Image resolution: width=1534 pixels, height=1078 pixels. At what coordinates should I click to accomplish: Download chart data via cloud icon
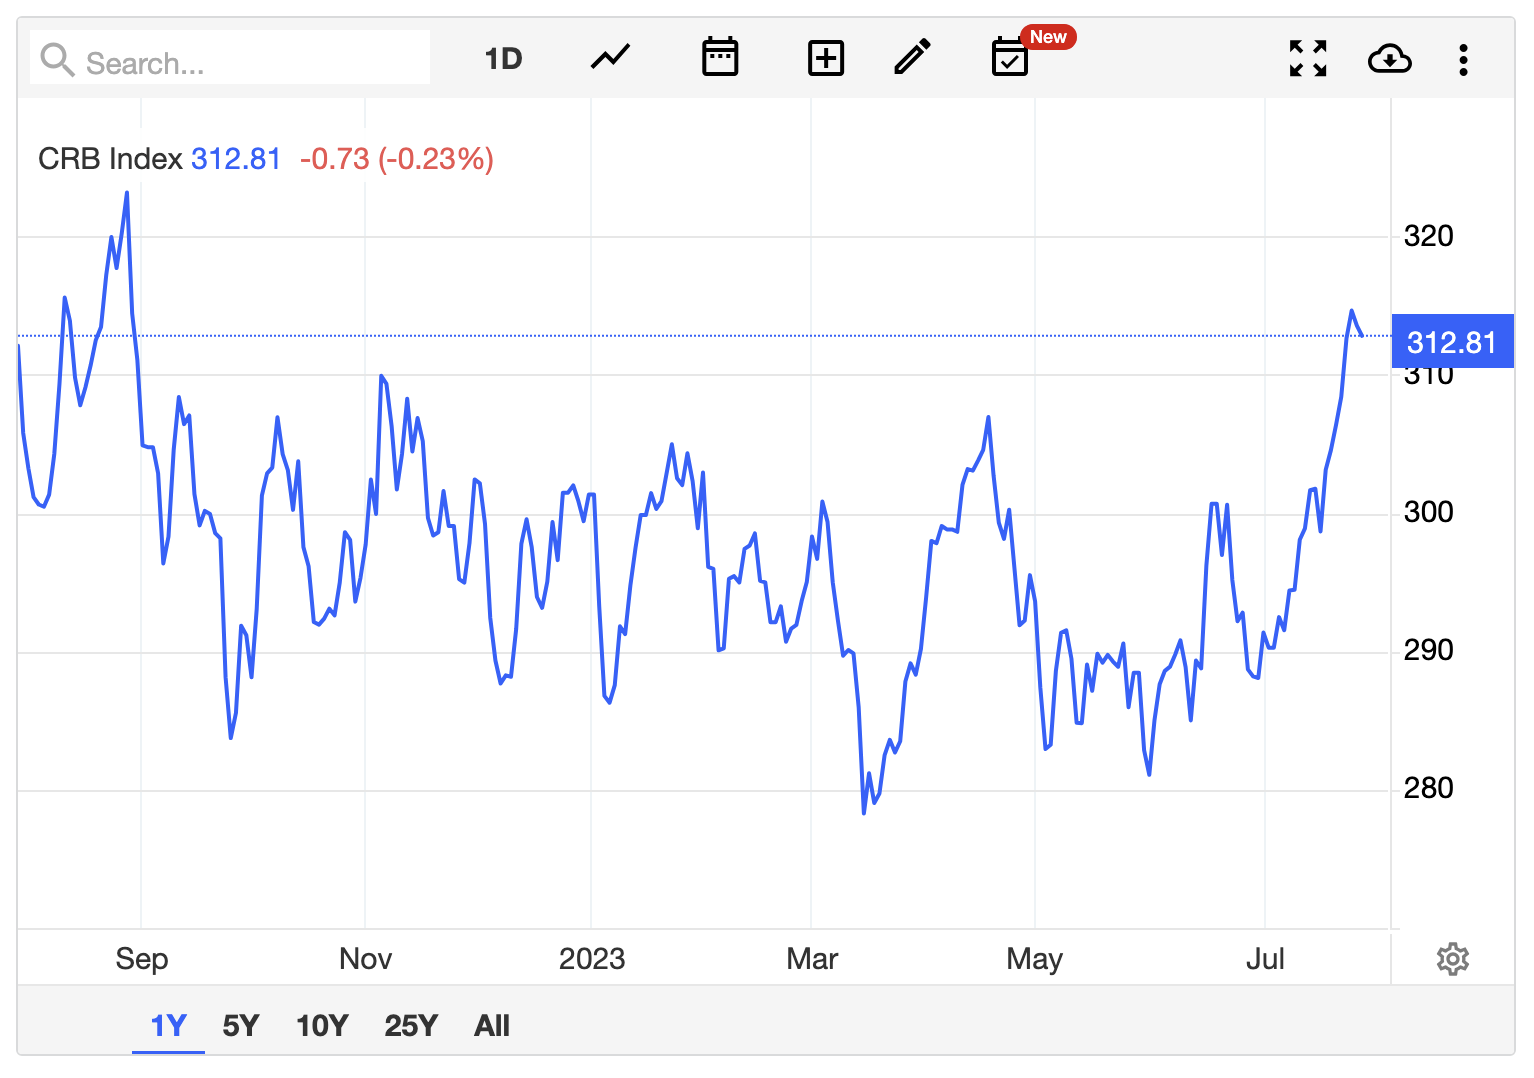(x=1390, y=59)
